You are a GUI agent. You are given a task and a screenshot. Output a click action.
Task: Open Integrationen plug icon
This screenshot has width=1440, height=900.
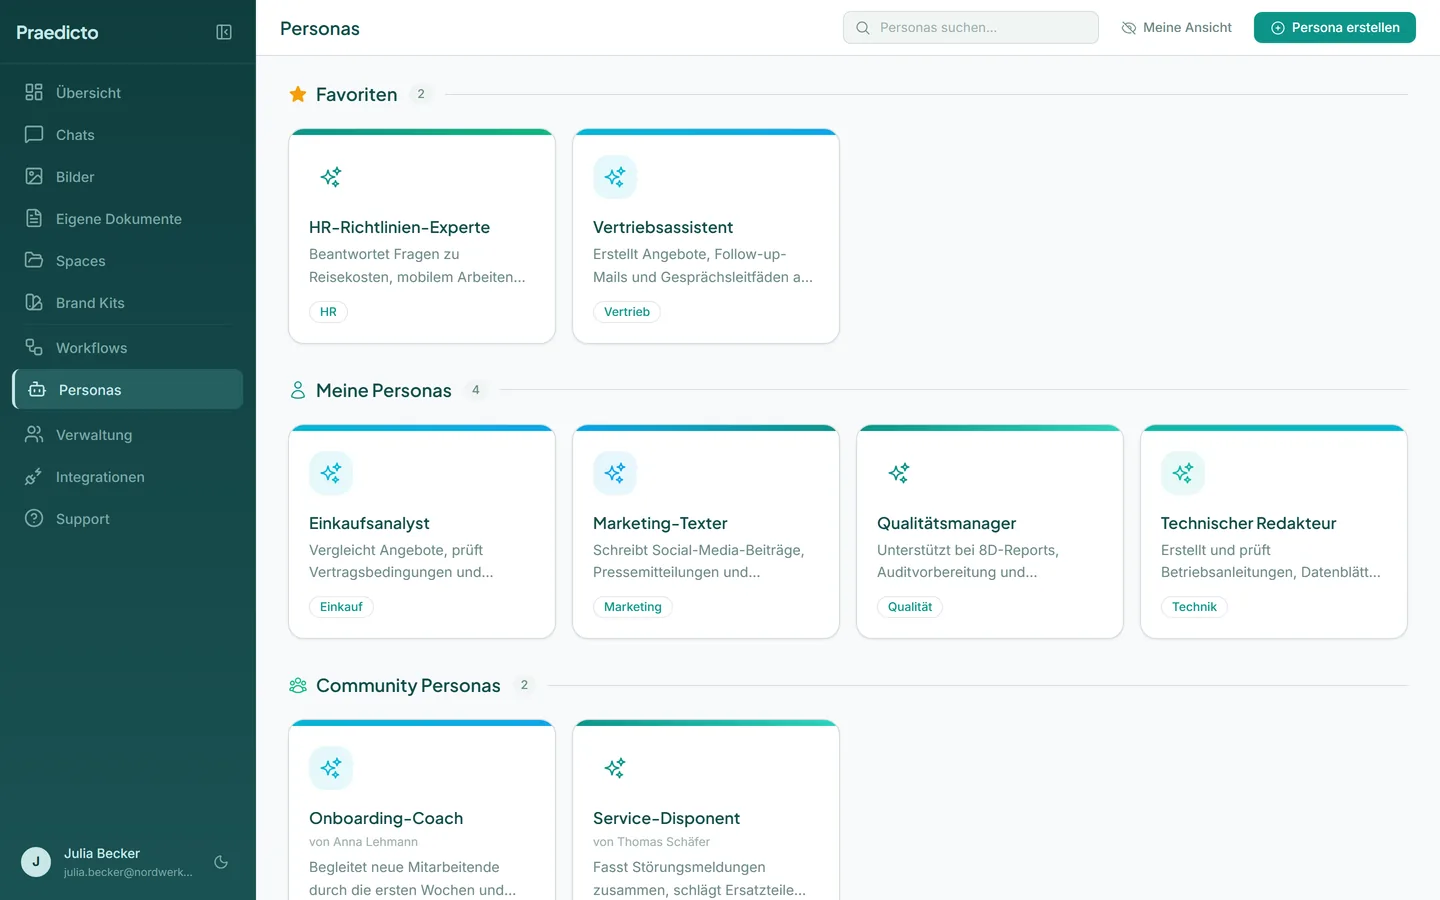[34, 476]
